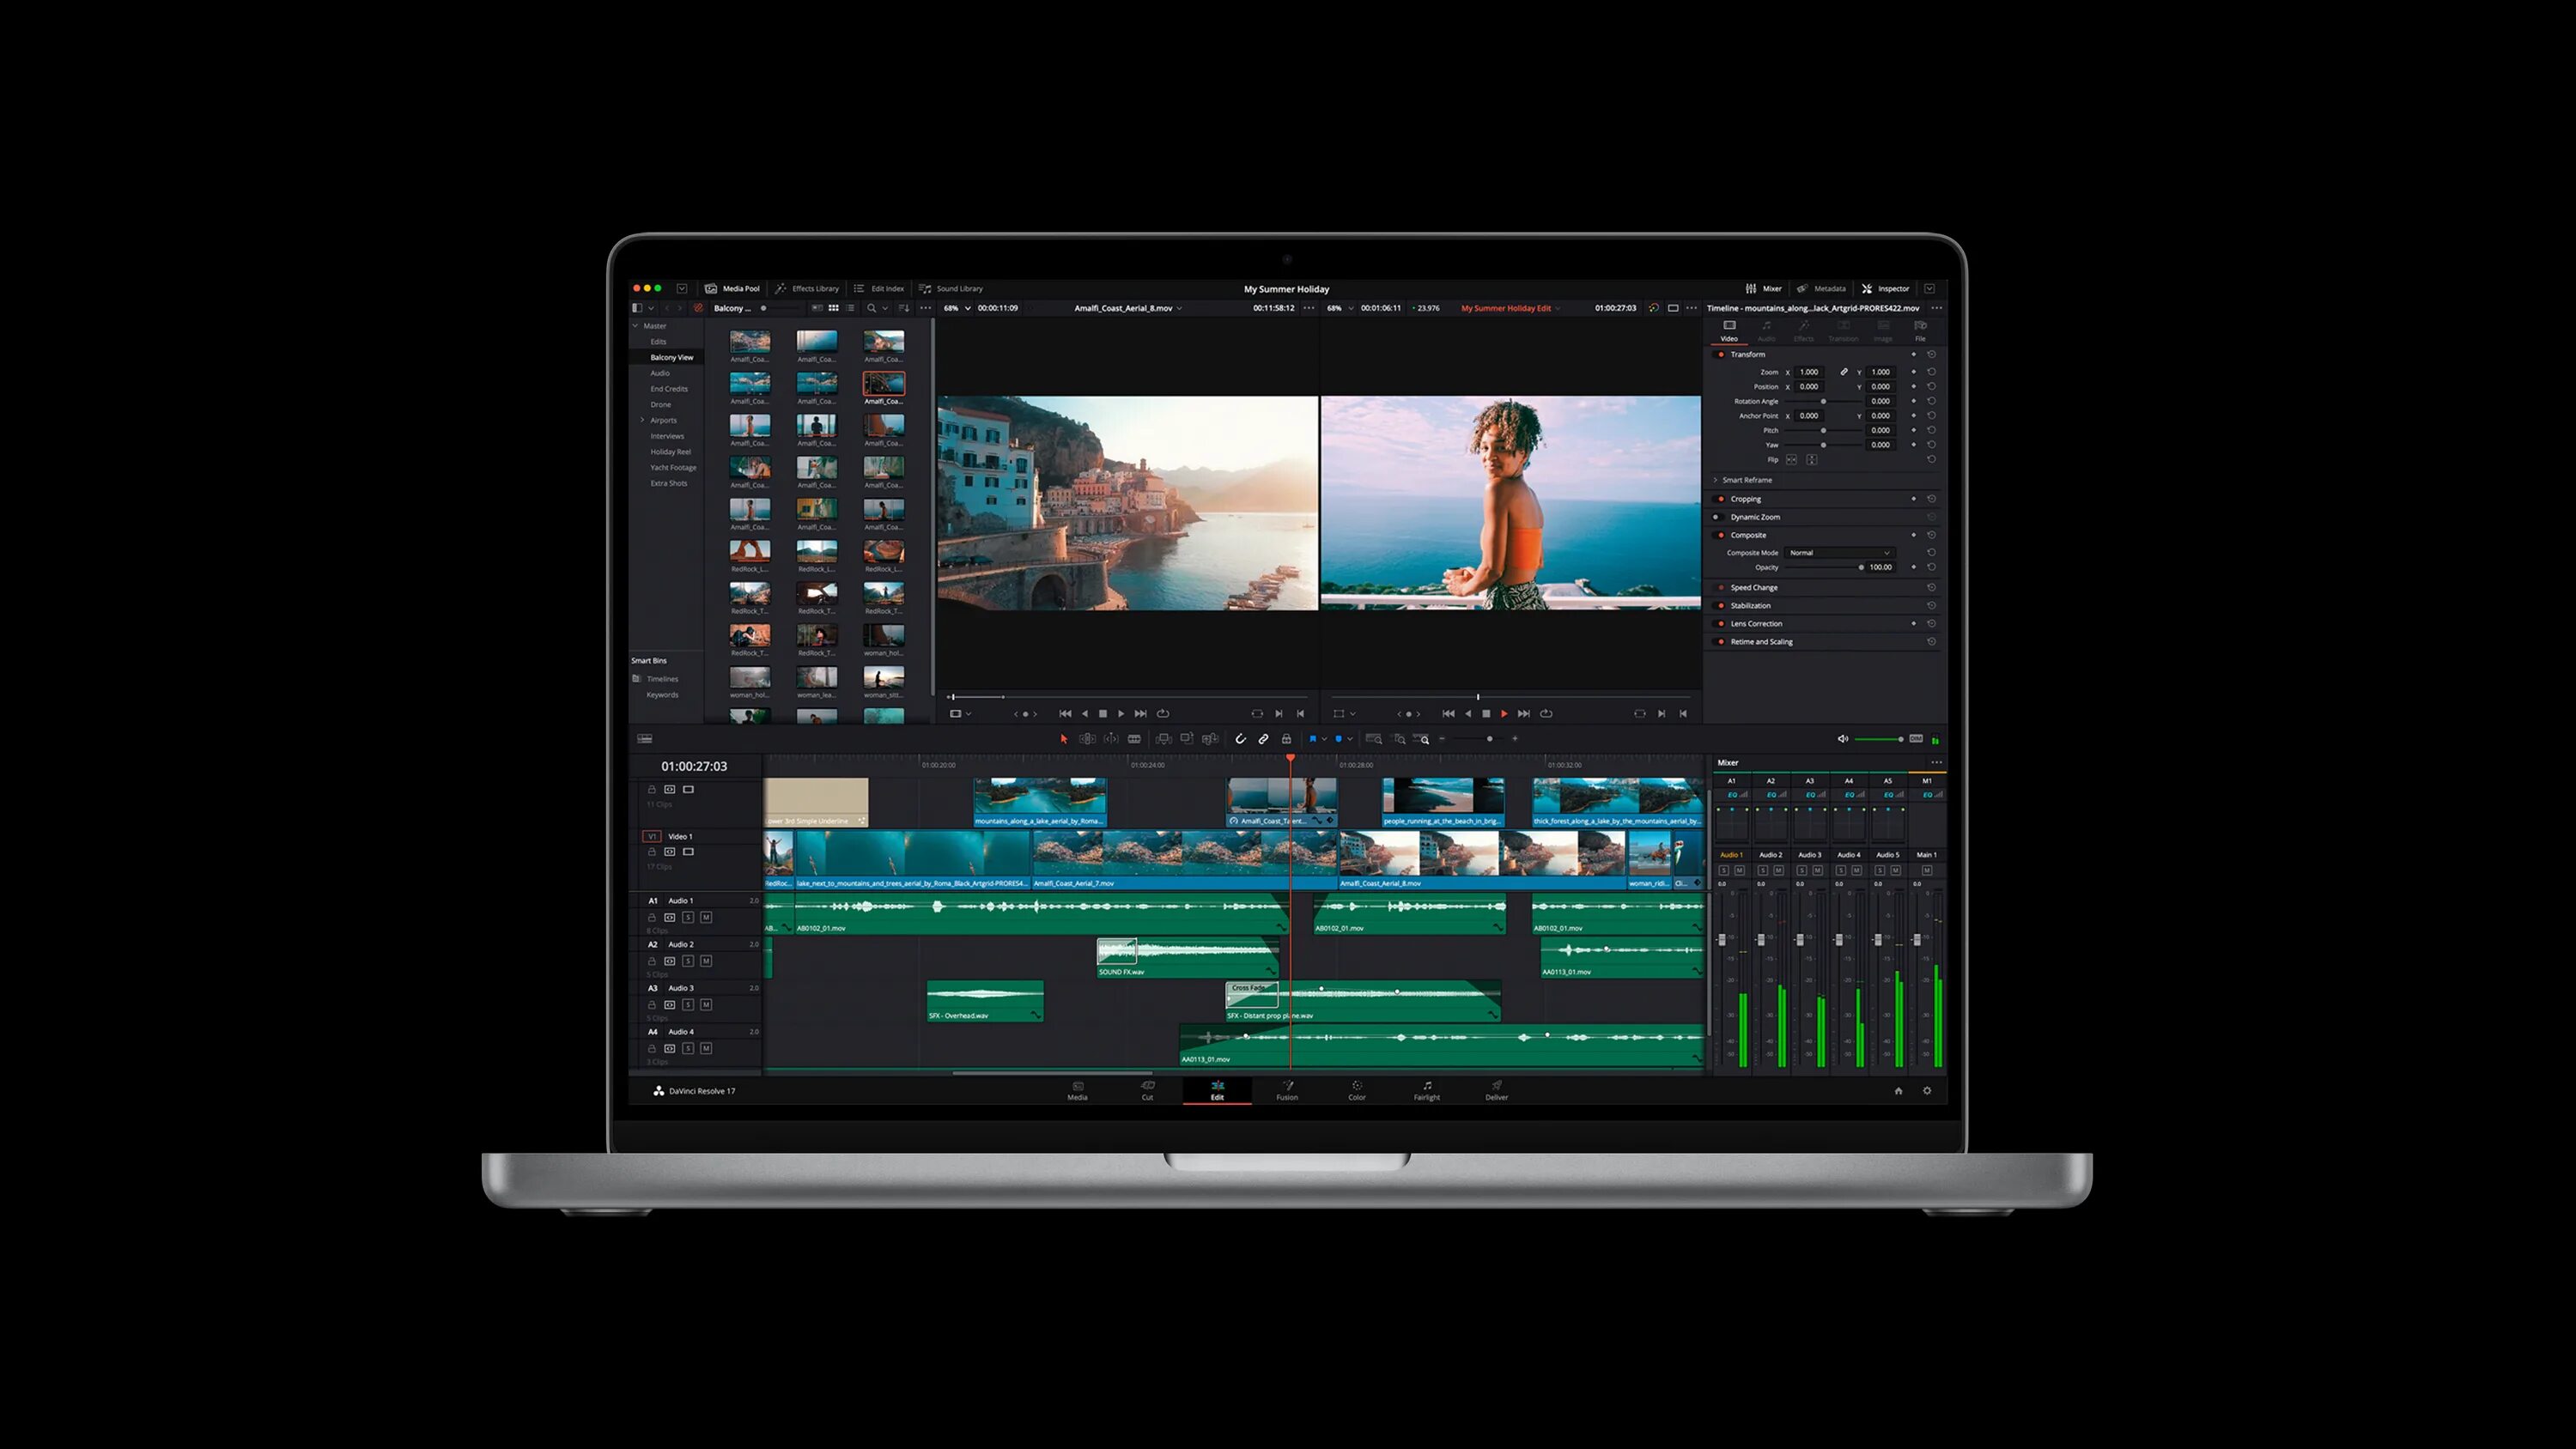The width and height of the screenshot is (2576, 1449).
Task: Adjust the Opacity slider handle
Action: [x=1861, y=567]
